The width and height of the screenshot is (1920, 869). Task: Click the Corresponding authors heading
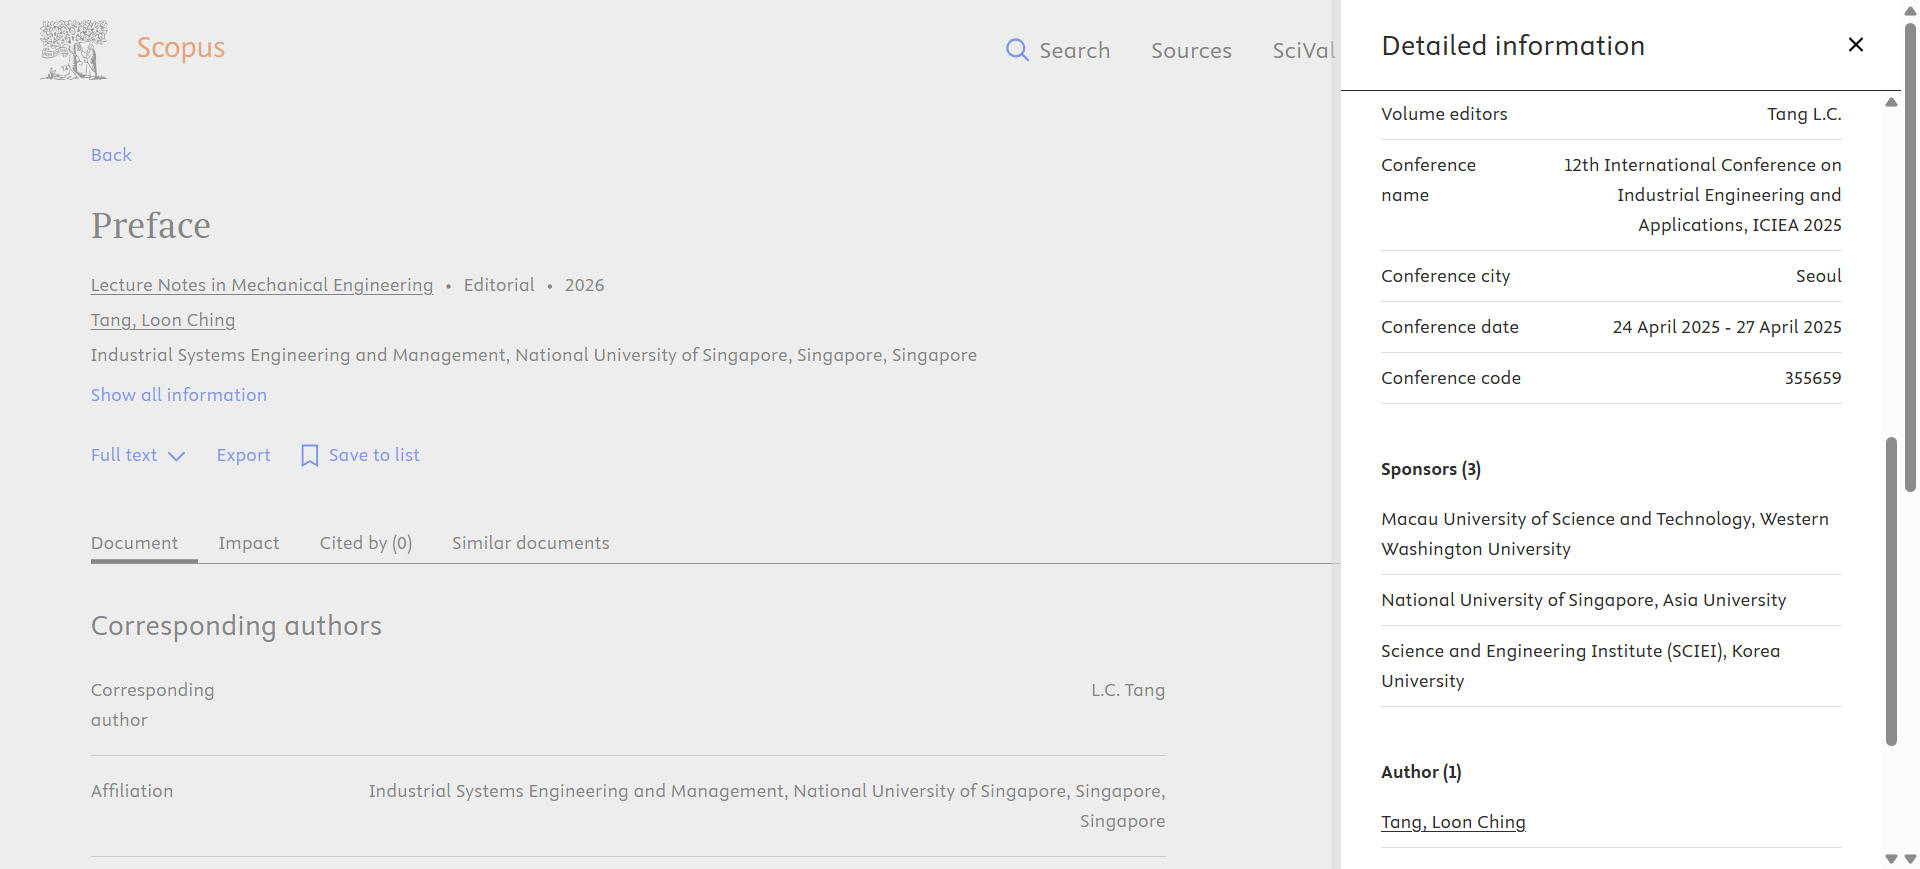tap(237, 626)
